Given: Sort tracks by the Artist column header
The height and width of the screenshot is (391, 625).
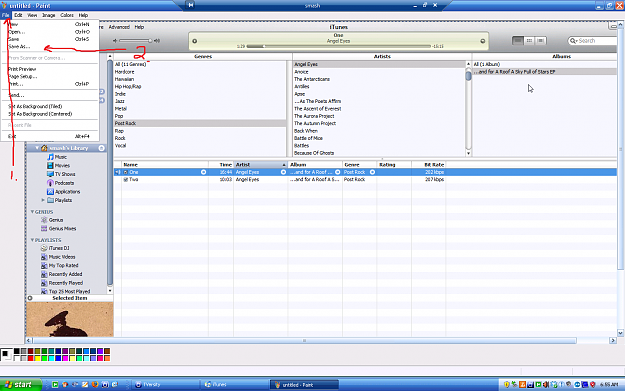Looking at the screenshot, I should pos(261,165).
